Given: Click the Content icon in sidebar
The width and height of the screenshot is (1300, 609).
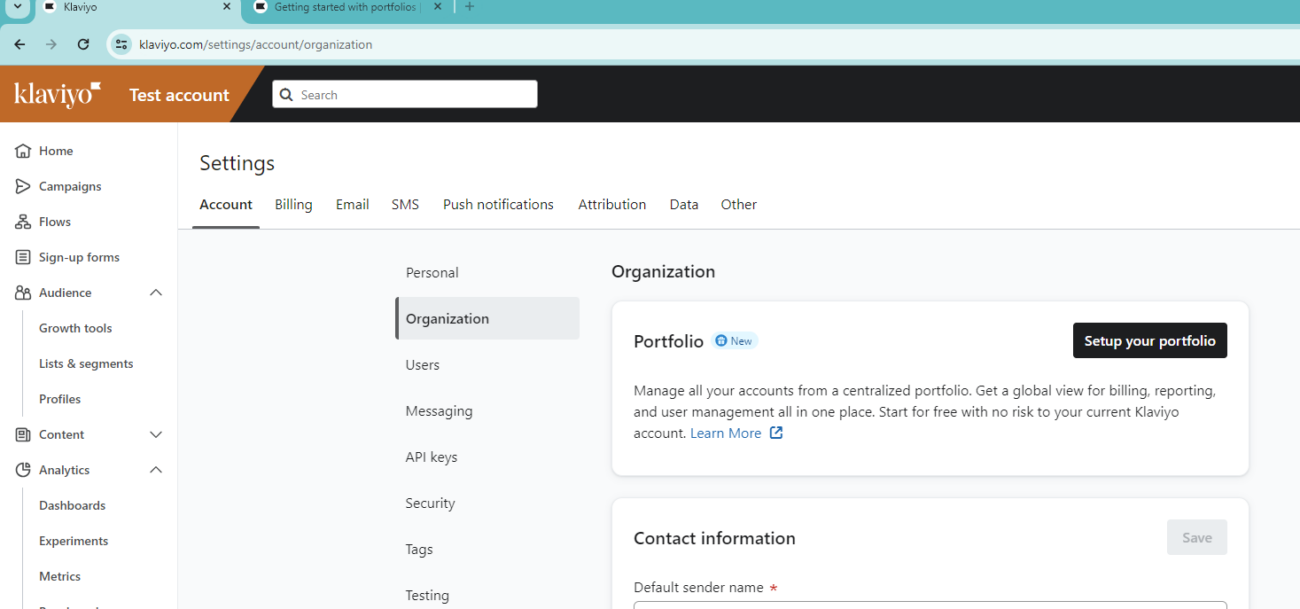Looking at the screenshot, I should click(22, 435).
